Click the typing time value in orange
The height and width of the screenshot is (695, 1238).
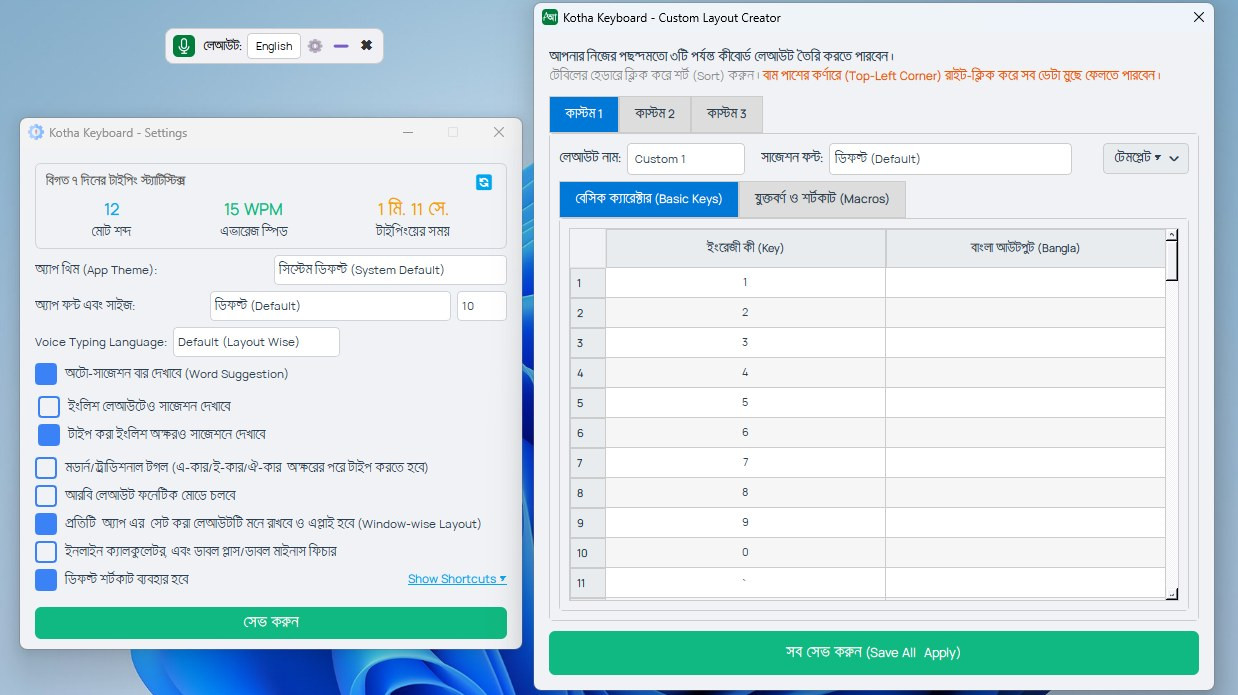click(412, 209)
